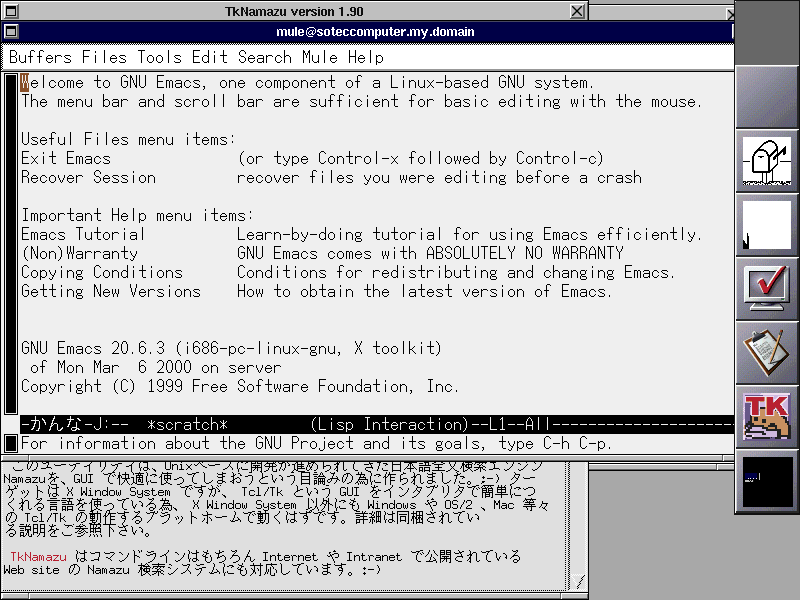Image resolution: width=800 pixels, height=600 pixels.
Task: Click the Mule window title bar
Action: tap(375, 32)
